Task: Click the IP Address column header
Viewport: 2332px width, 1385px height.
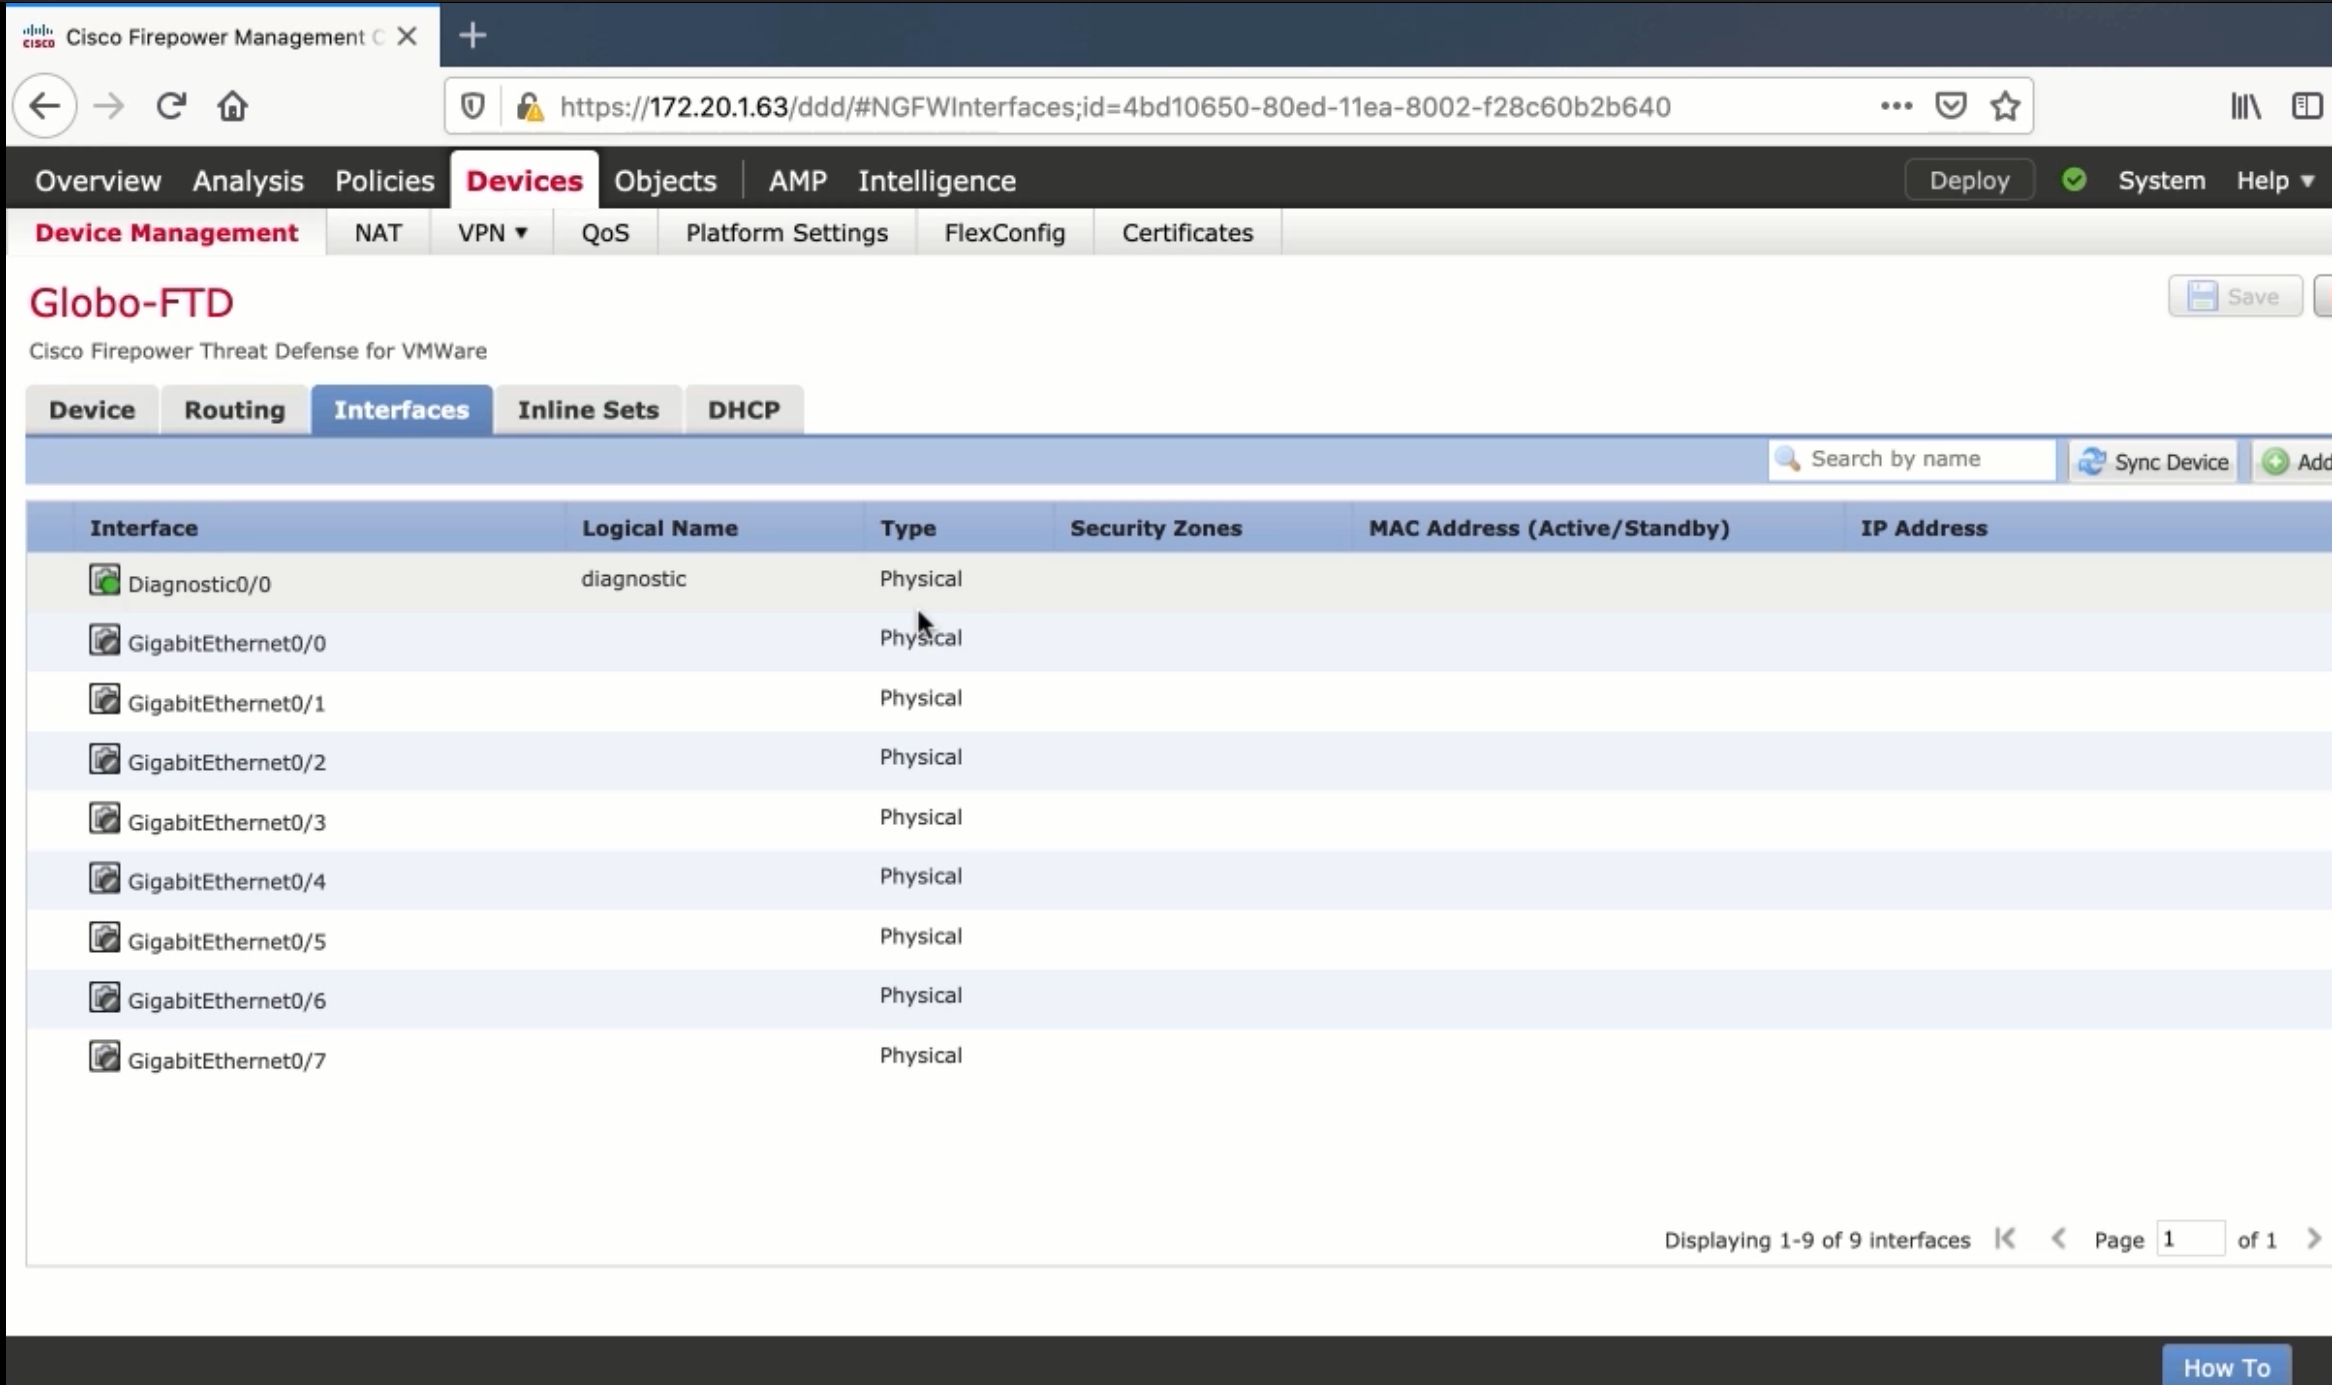Action: [2089, 528]
